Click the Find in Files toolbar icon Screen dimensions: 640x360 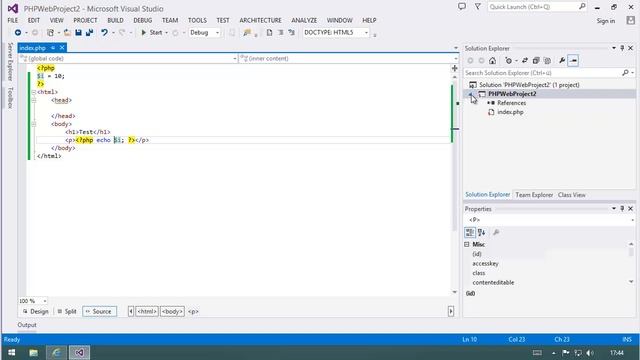[247, 33]
